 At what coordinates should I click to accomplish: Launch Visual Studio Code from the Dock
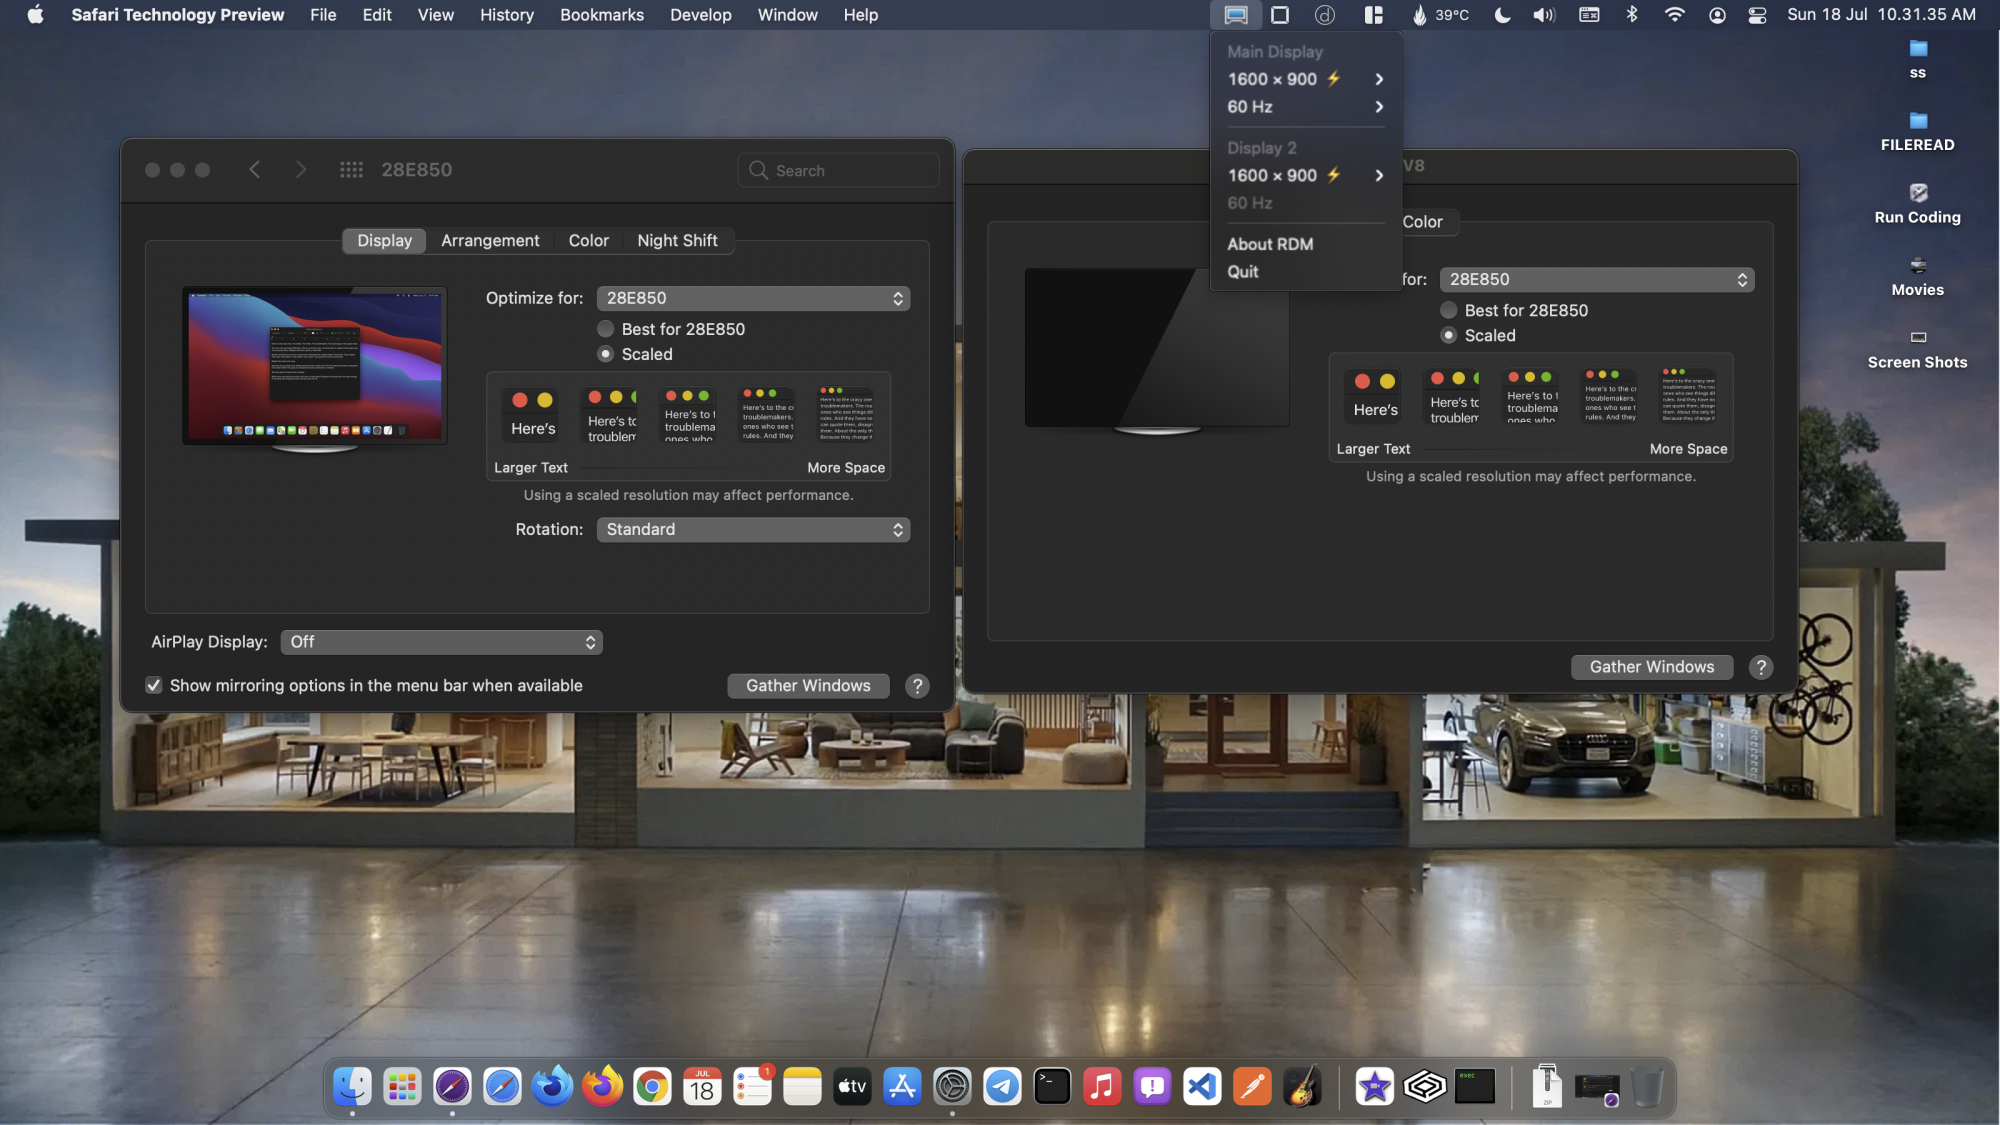point(1202,1087)
